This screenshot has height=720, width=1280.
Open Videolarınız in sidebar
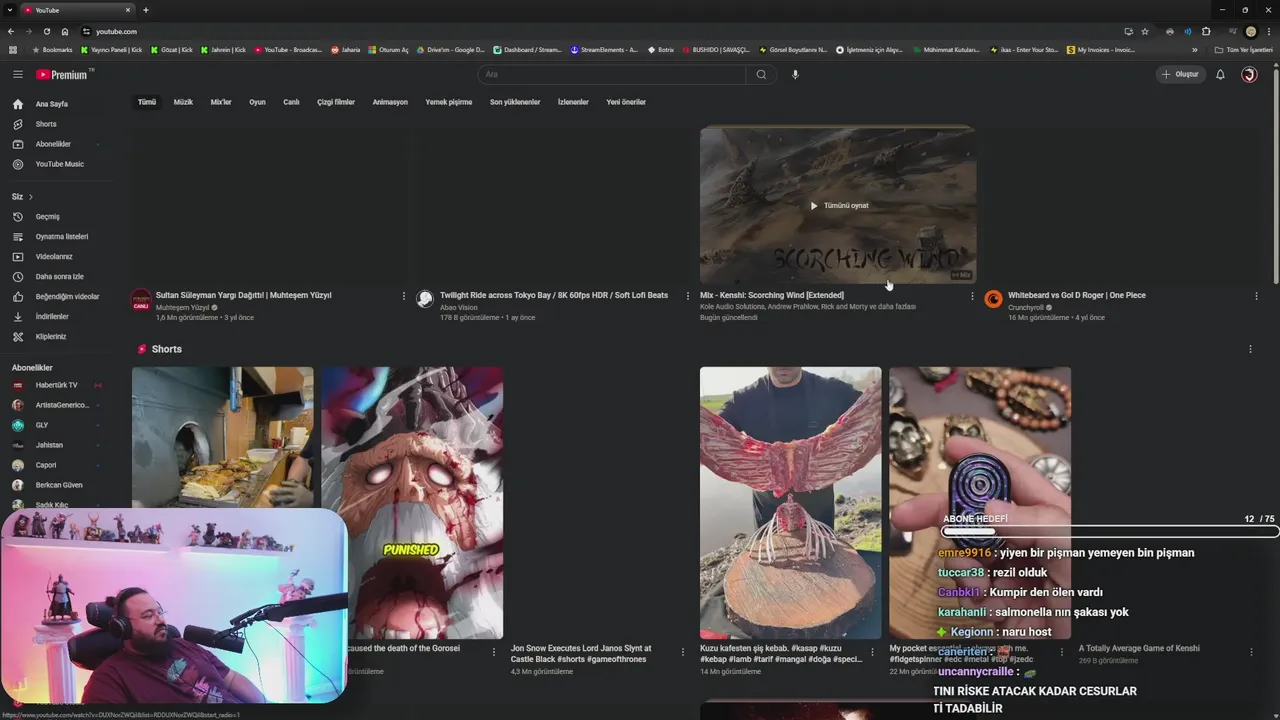[x=60, y=256]
